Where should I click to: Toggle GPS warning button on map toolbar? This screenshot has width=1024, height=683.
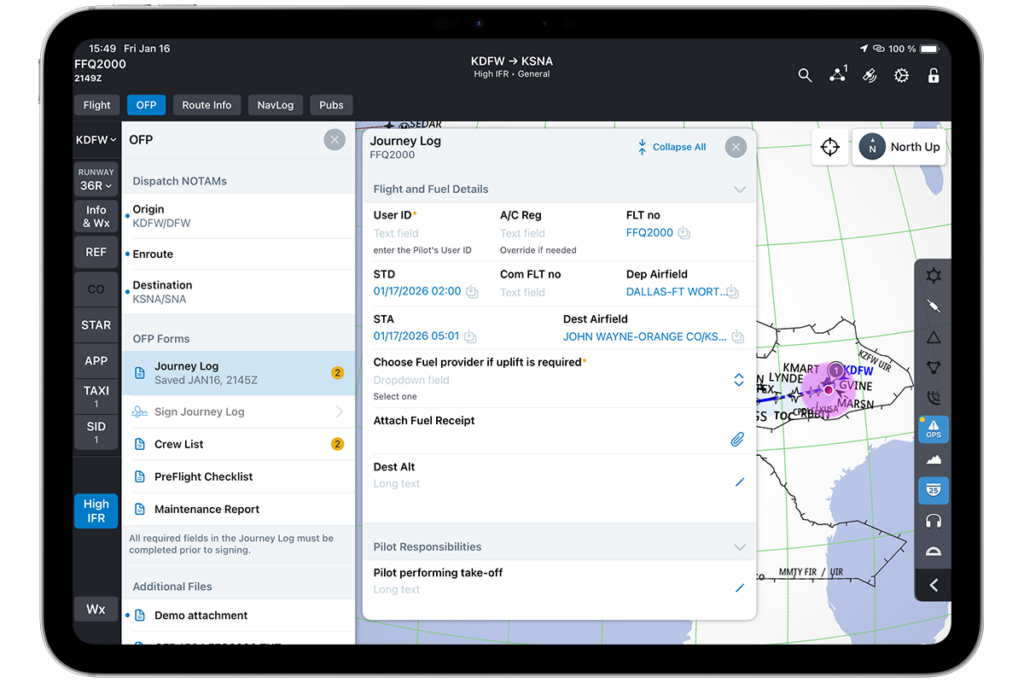(933, 429)
